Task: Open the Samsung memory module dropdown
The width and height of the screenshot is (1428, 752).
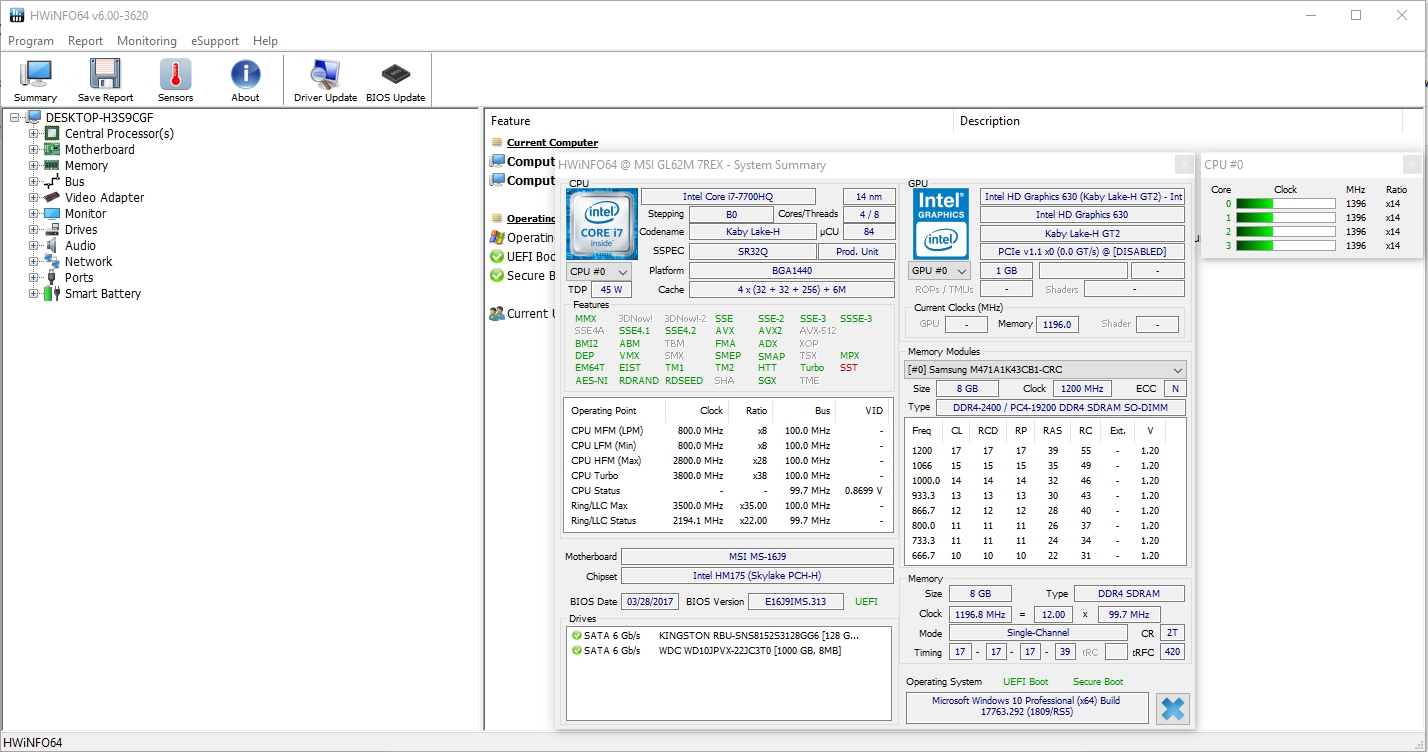Action: [x=1045, y=370]
